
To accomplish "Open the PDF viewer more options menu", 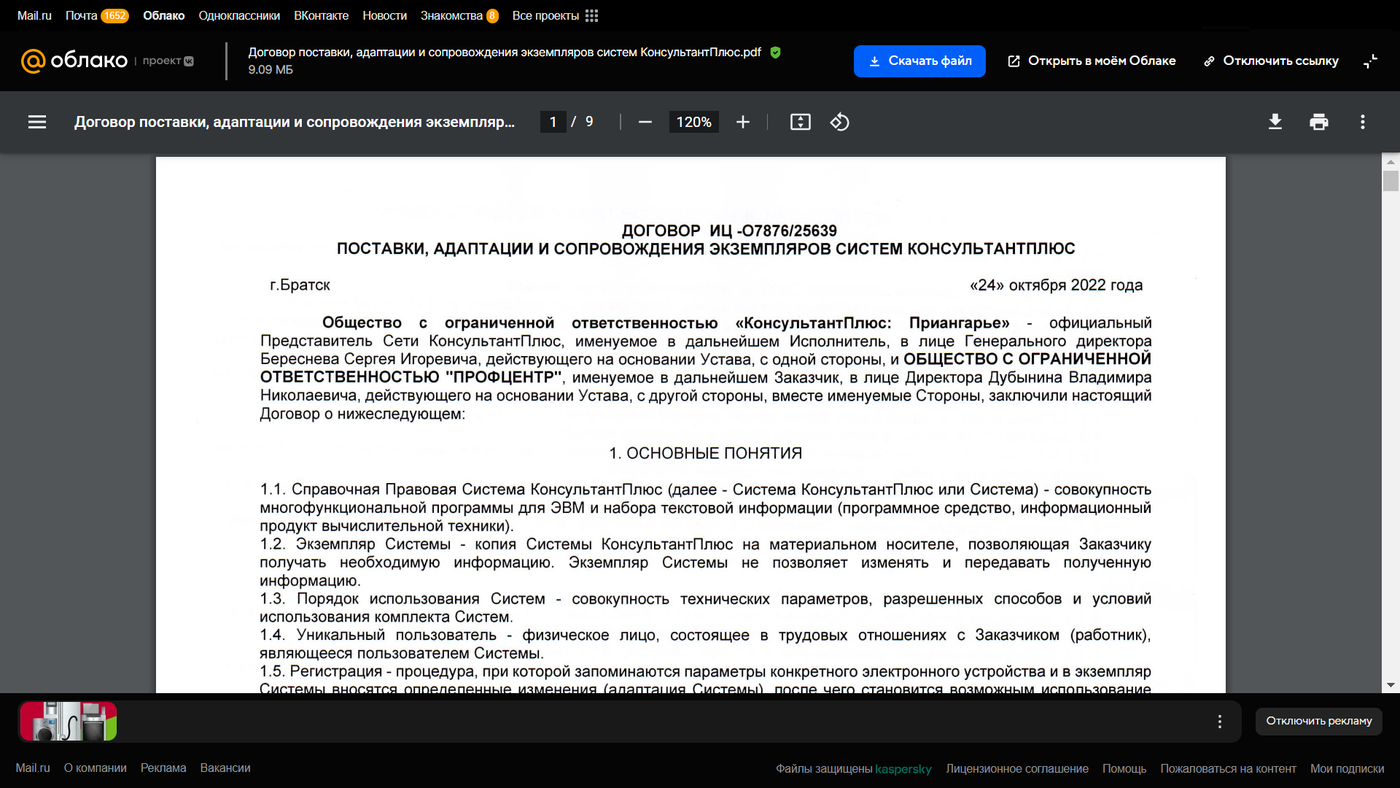I will tap(1362, 122).
